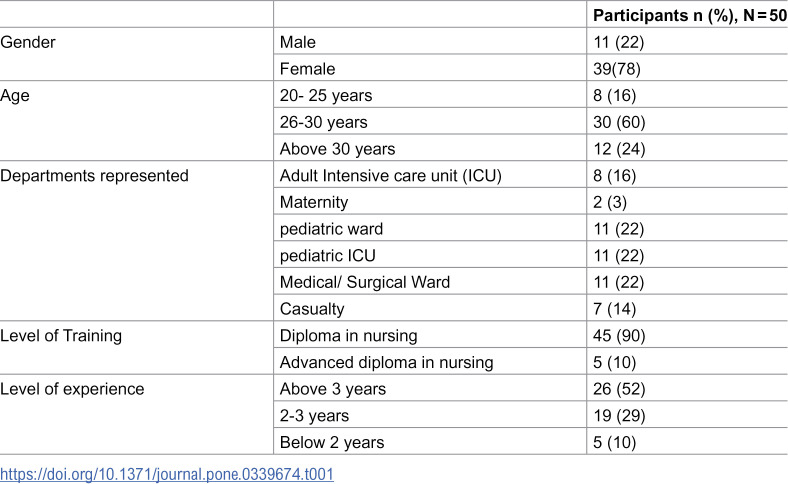The width and height of the screenshot is (788, 484).
Task: Click the Age category label
Action: tap(15, 95)
